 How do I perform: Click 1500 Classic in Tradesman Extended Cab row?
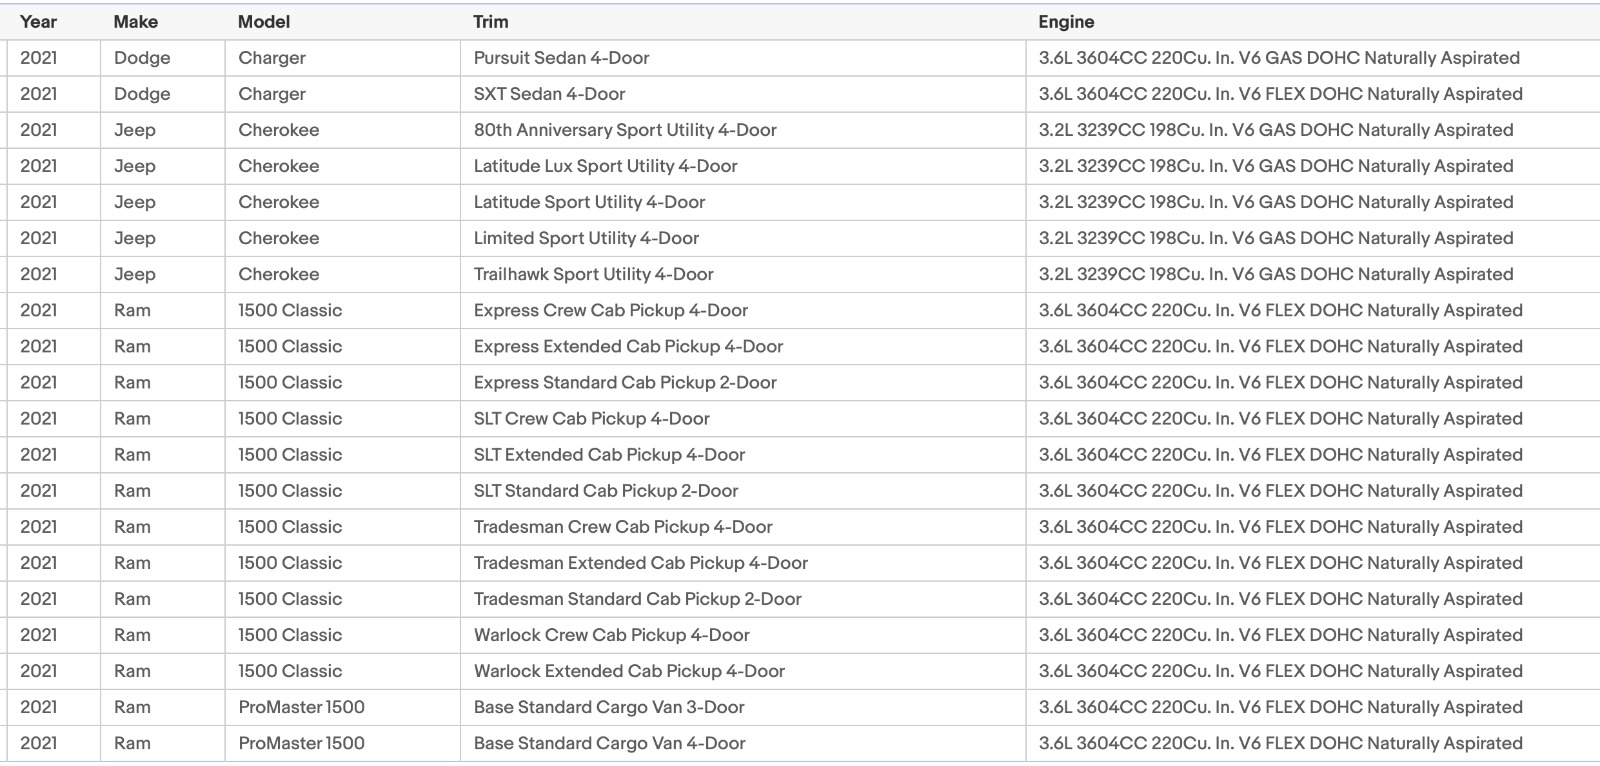point(290,562)
